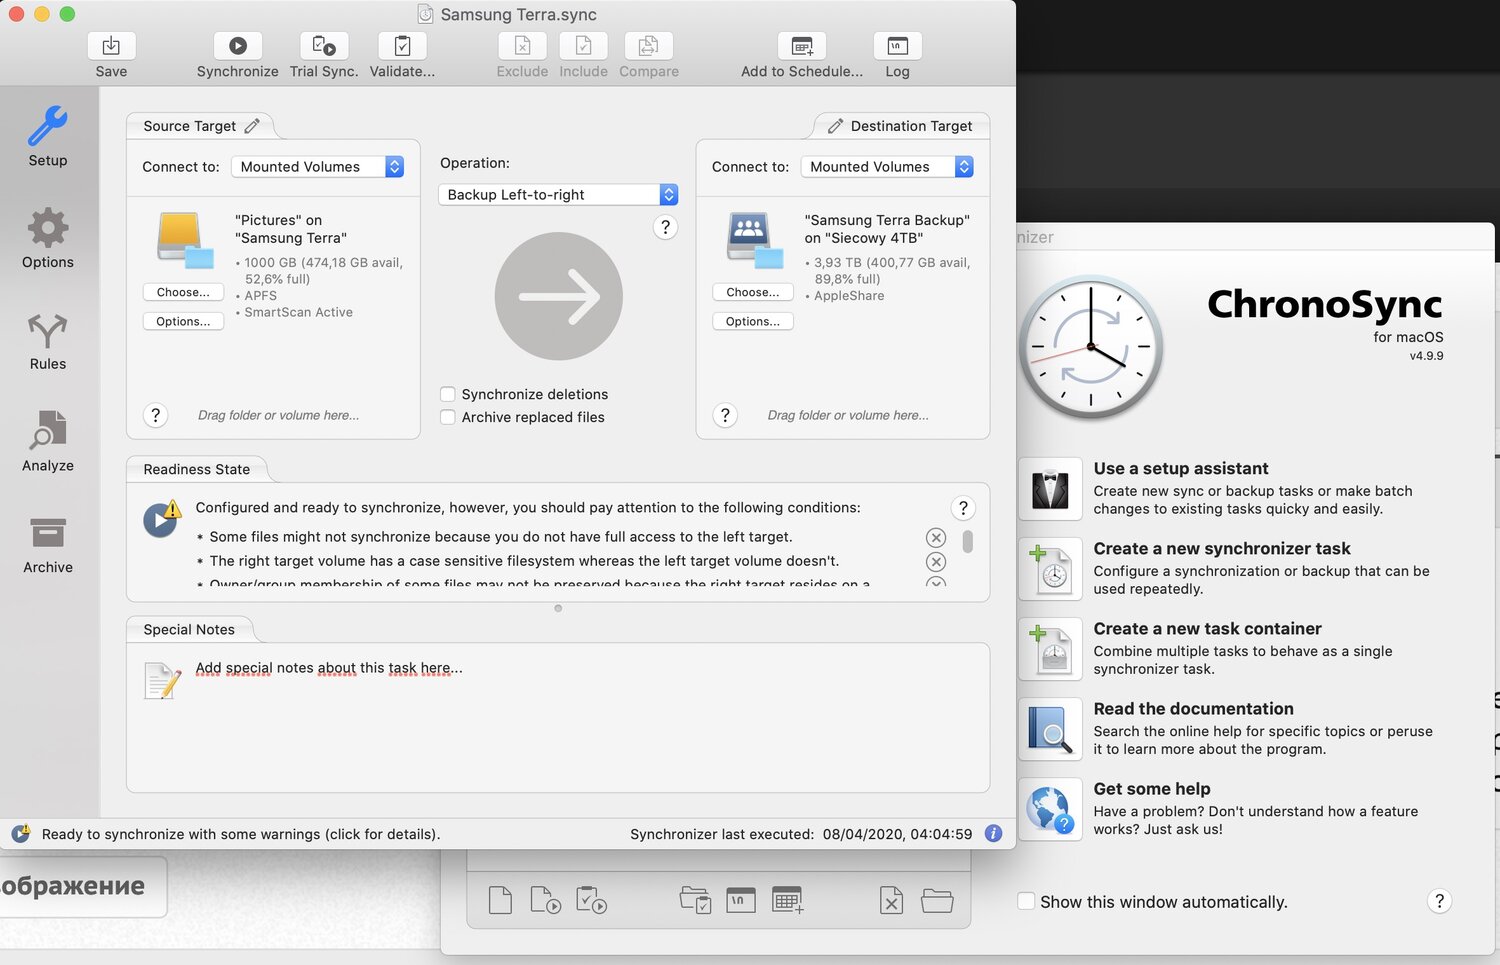Click the Source Target help question mark
The height and width of the screenshot is (965, 1500).
155,415
